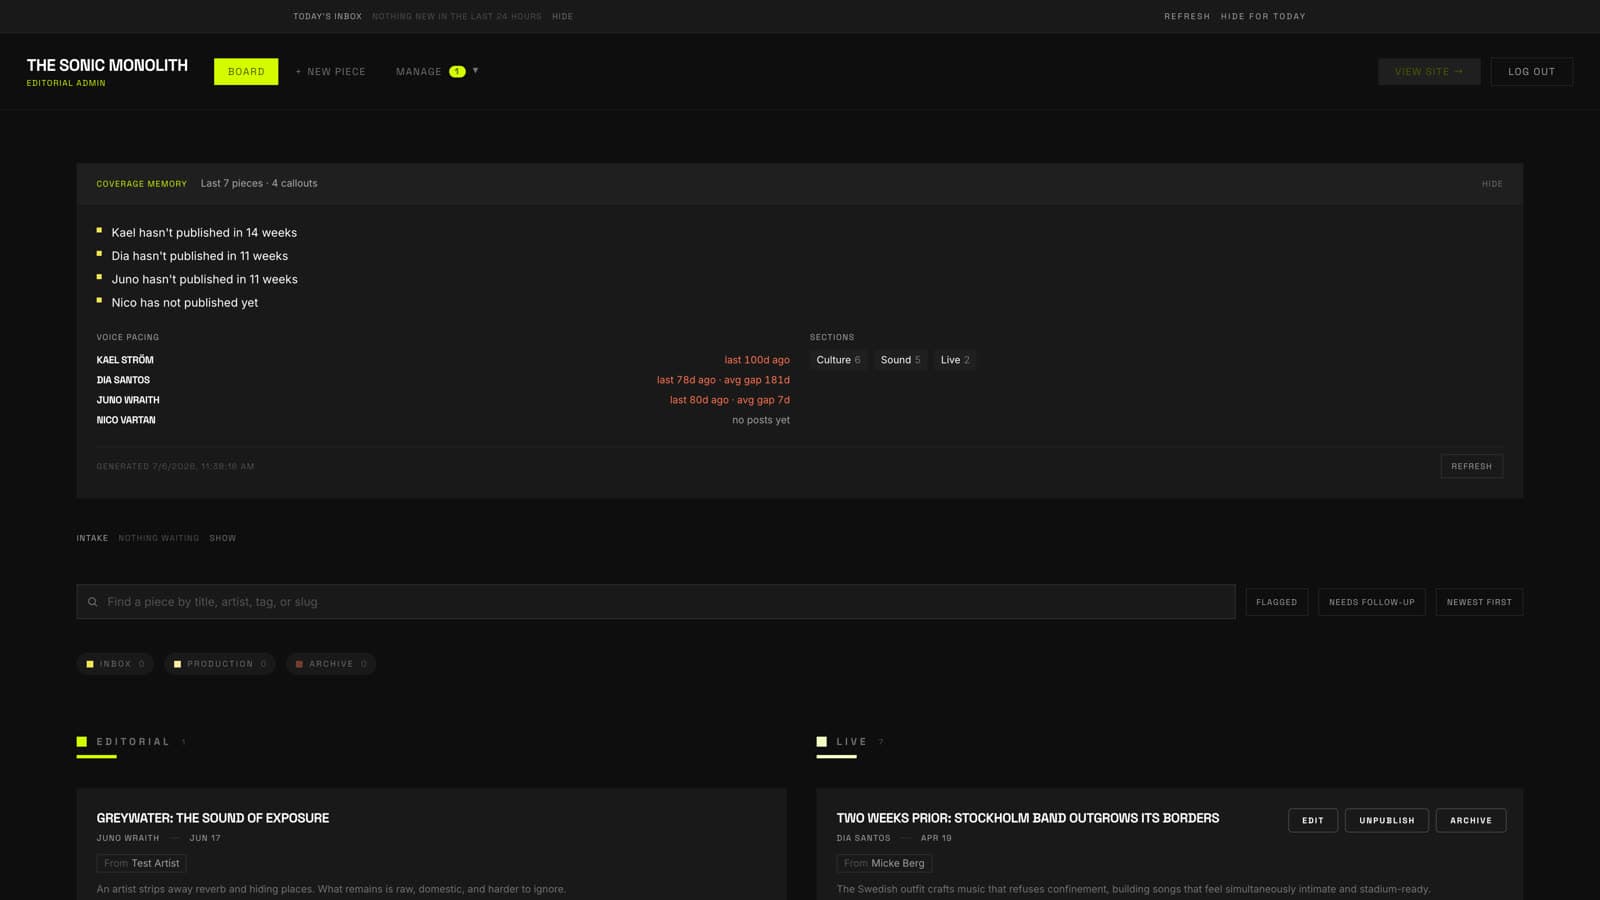Click the green Editorial column marker
This screenshot has height=900, width=1600.
click(x=82, y=742)
